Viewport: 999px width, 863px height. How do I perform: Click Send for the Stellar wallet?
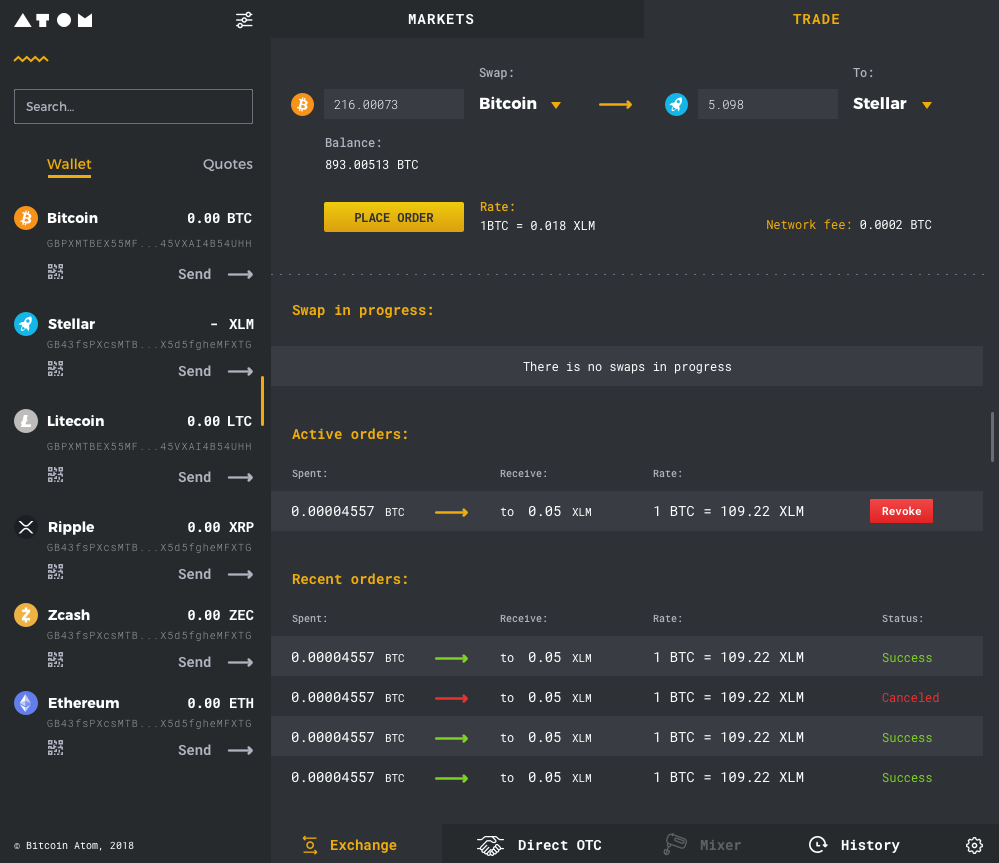(194, 371)
